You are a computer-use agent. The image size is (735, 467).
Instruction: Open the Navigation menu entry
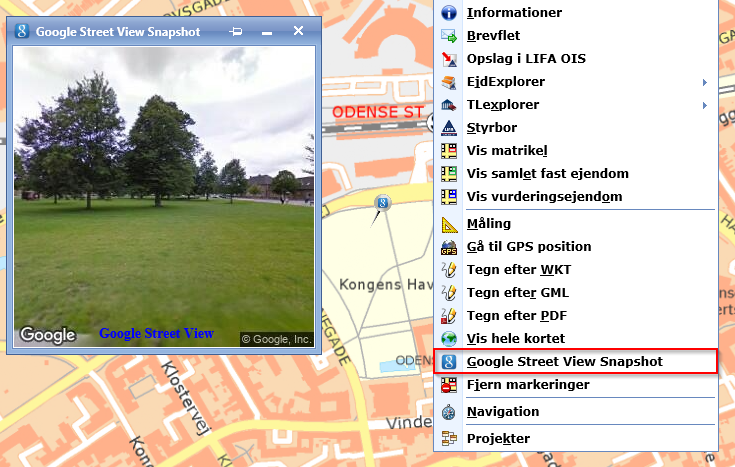click(x=576, y=412)
